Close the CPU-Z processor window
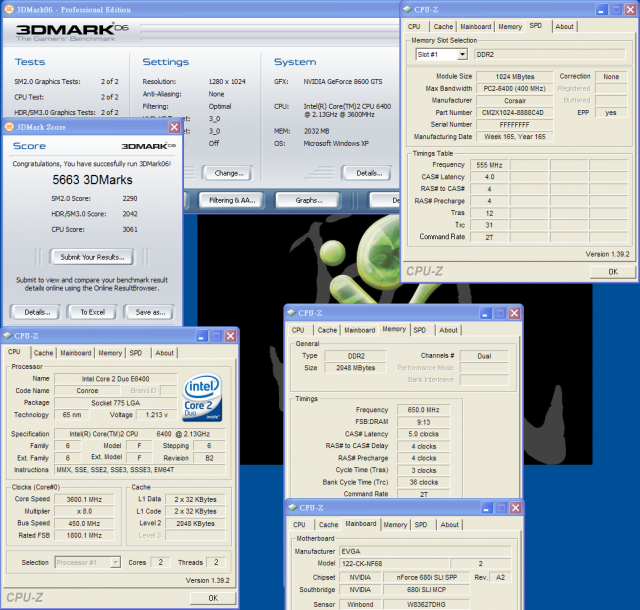Screen dimensions: 640x610 230,336
